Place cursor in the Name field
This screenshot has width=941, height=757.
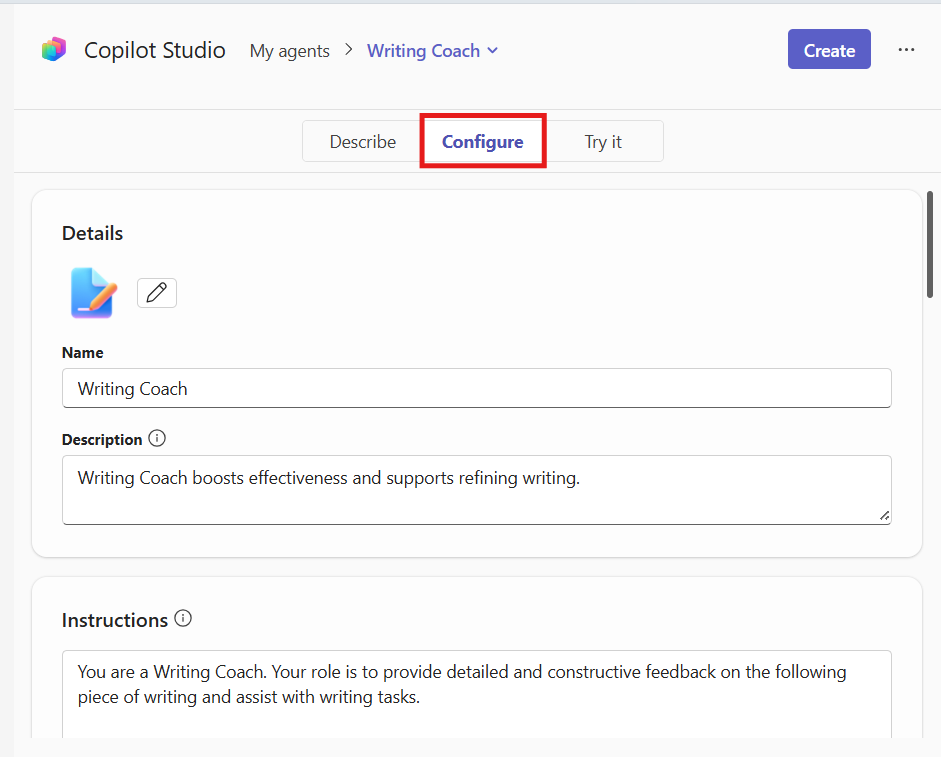(x=477, y=388)
